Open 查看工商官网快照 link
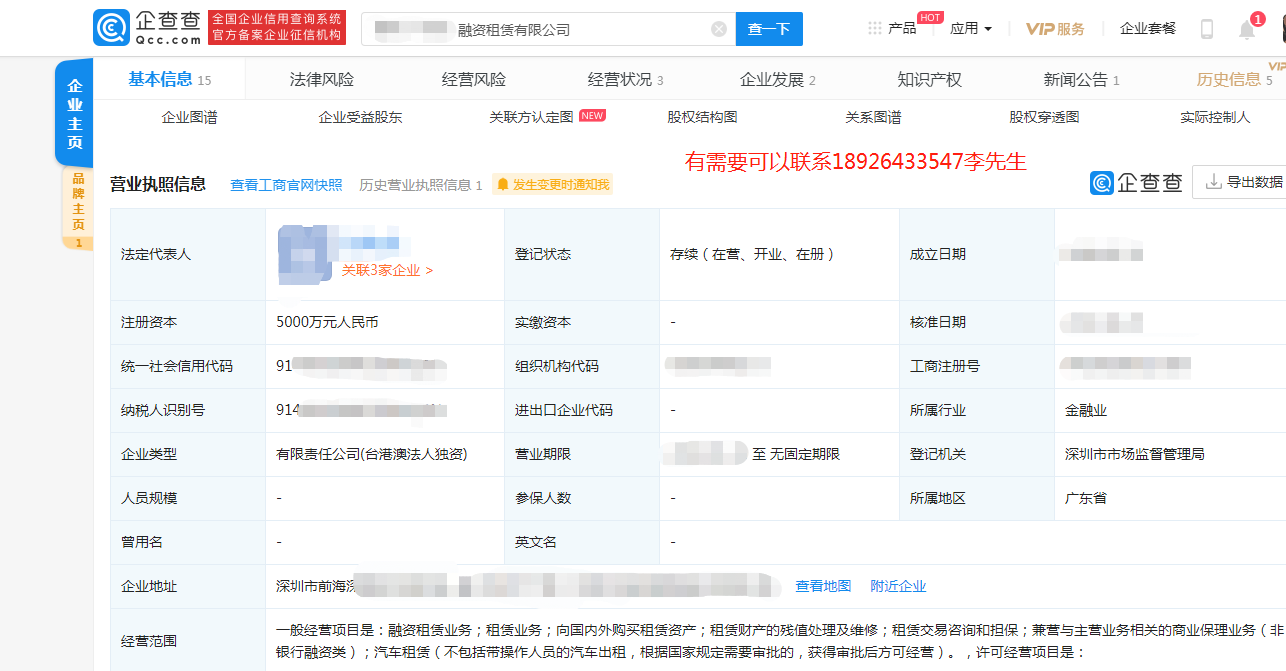 286,184
